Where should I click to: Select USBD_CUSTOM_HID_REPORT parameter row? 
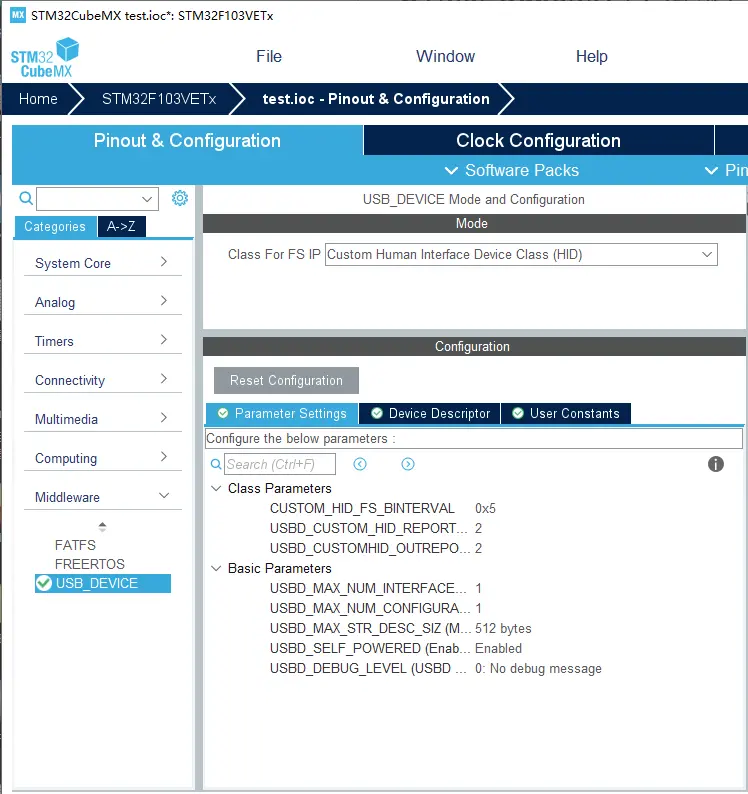click(x=369, y=528)
